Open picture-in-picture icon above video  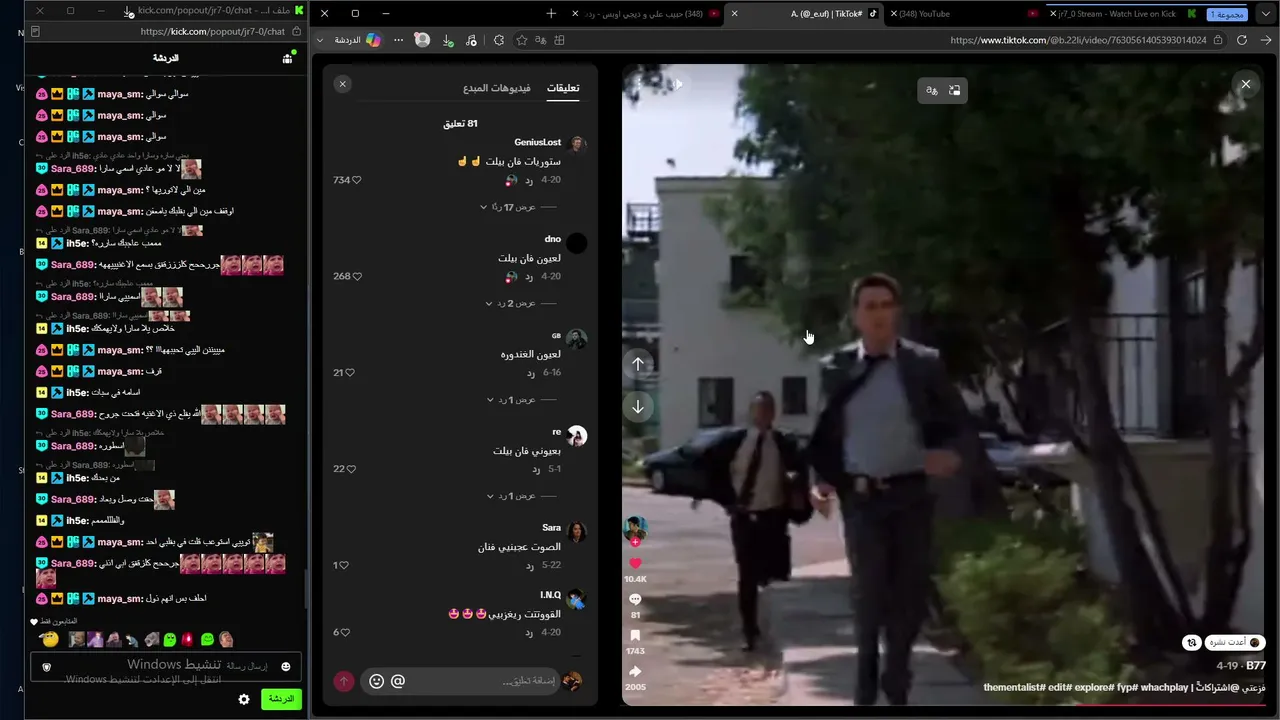[954, 90]
